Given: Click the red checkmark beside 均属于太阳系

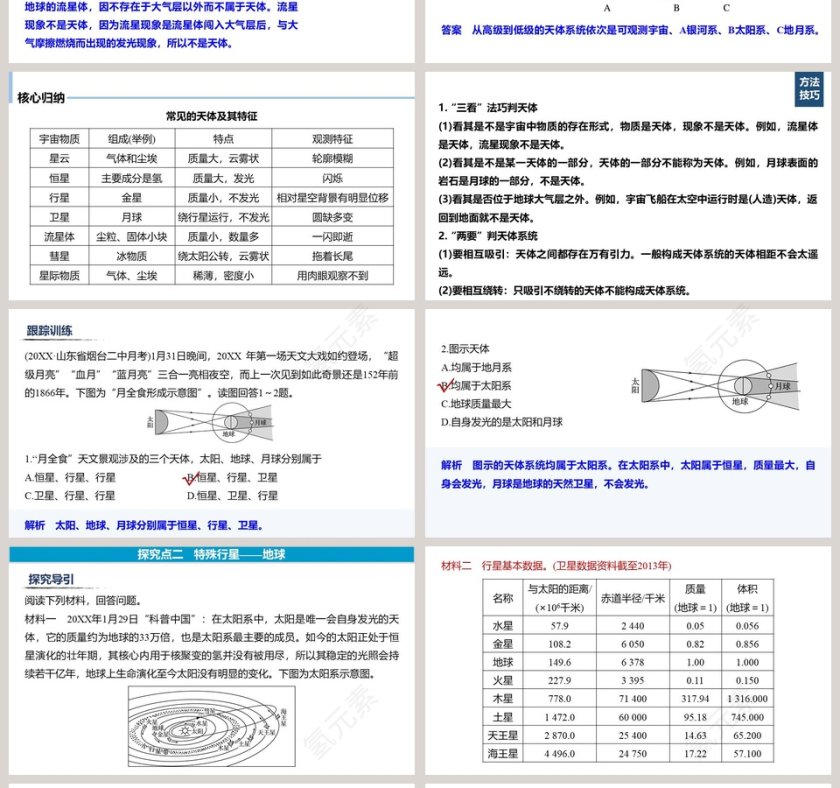Looking at the screenshot, I should pos(446,384).
